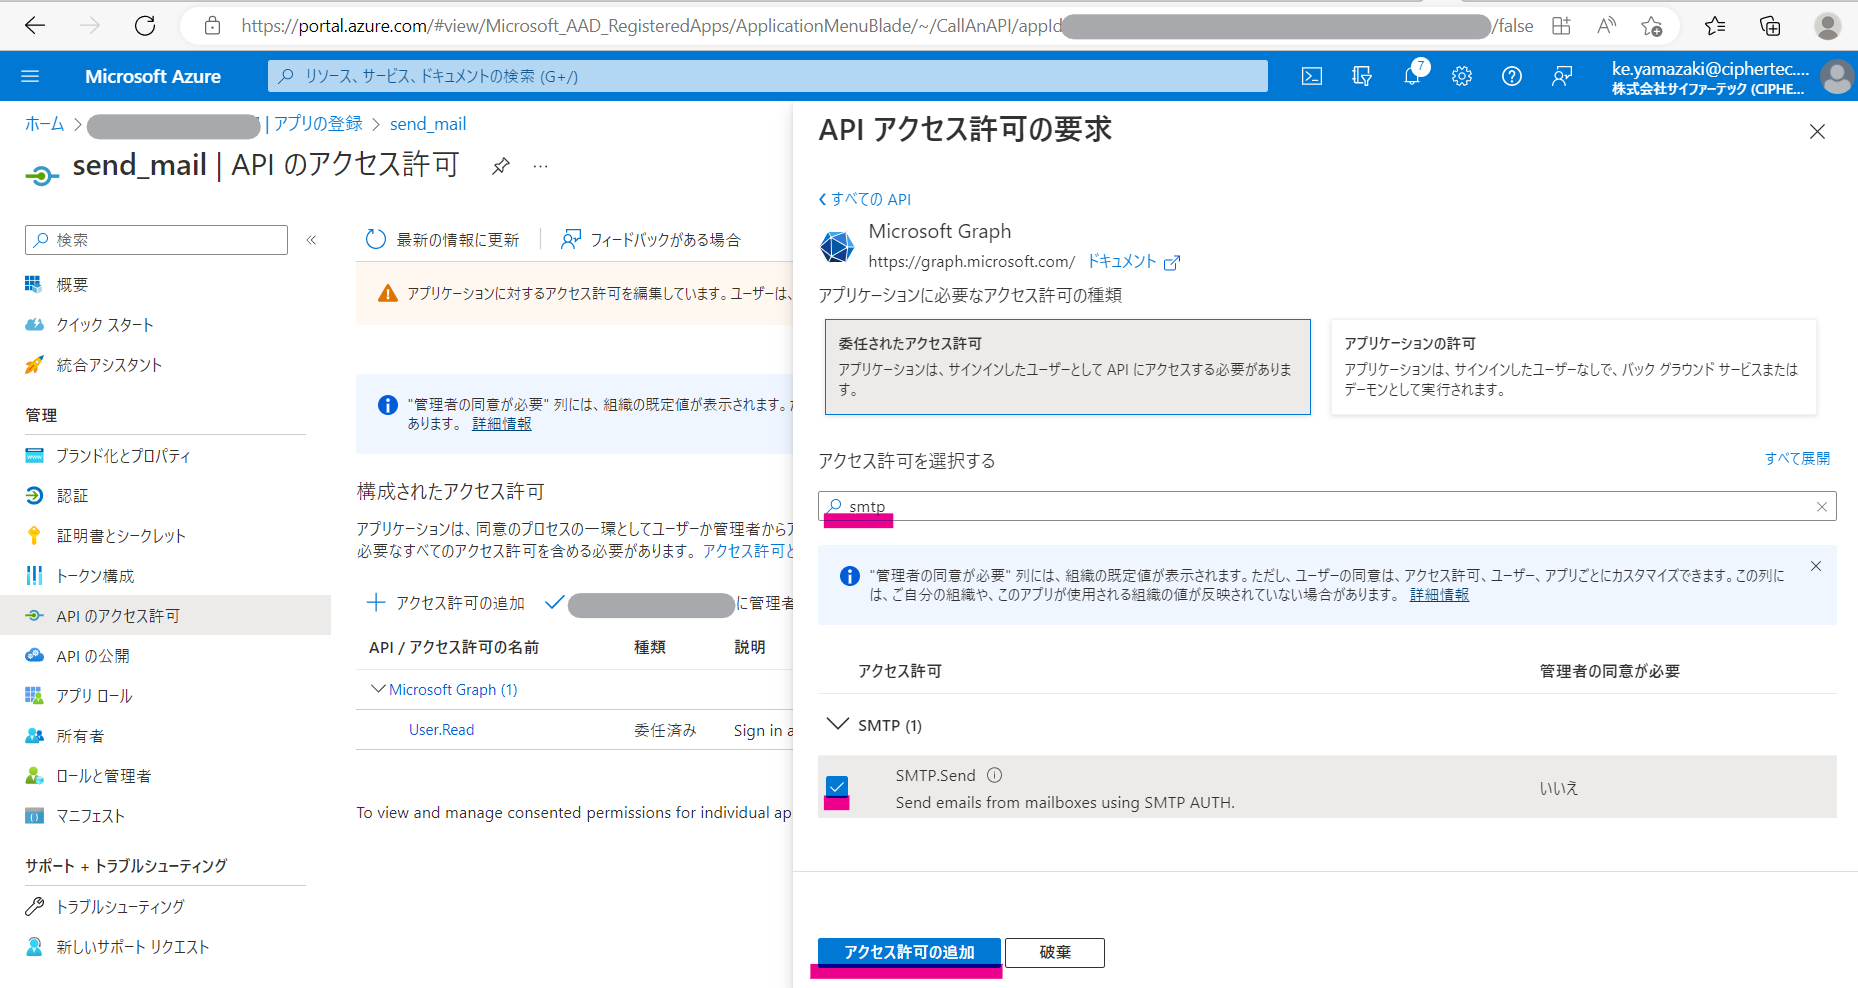The height and width of the screenshot is (988, 1858).
Task: Focus the Azure global search bar
Action: (767, 76)
